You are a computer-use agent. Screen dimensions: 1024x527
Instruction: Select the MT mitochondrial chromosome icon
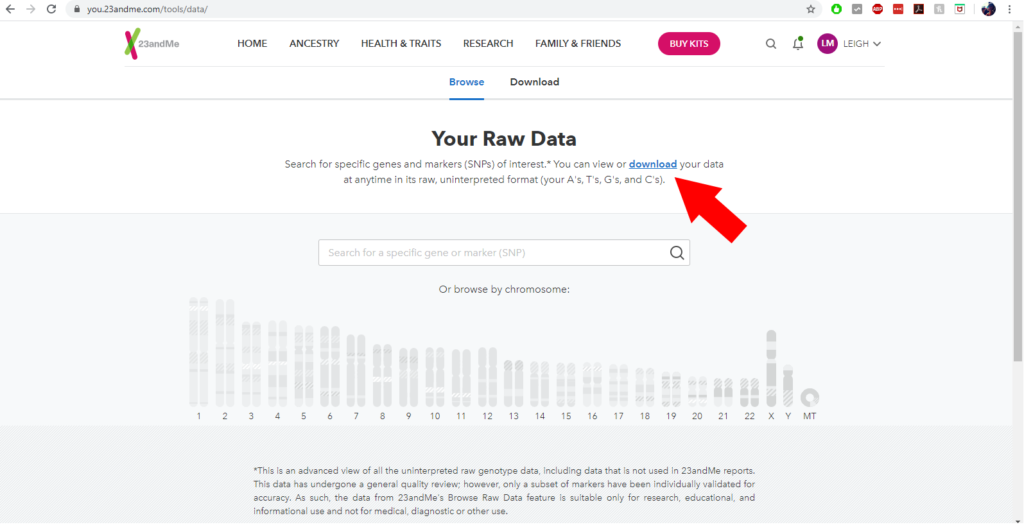coord(810,397)
